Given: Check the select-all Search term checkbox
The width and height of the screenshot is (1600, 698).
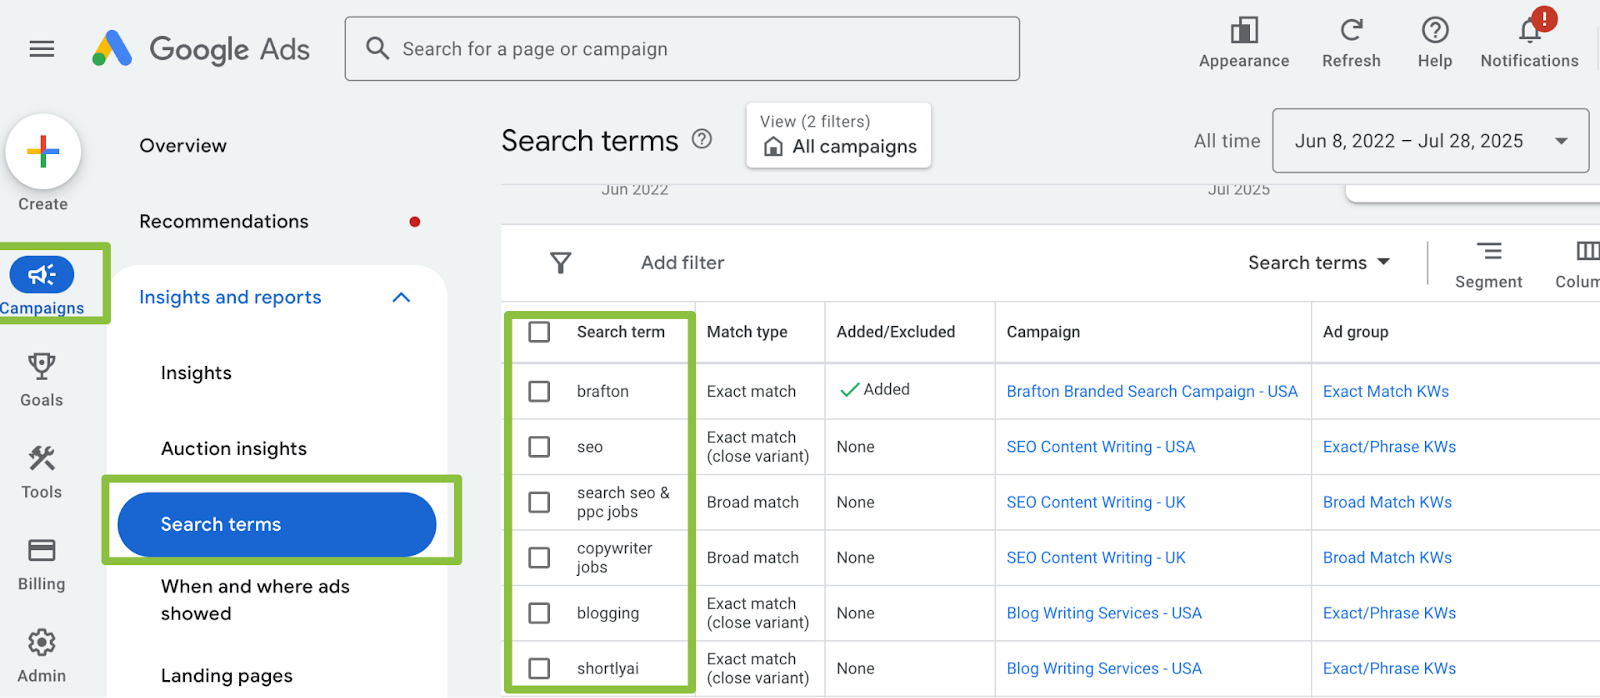Looking at the screenshot, I should tap(539, 332).
